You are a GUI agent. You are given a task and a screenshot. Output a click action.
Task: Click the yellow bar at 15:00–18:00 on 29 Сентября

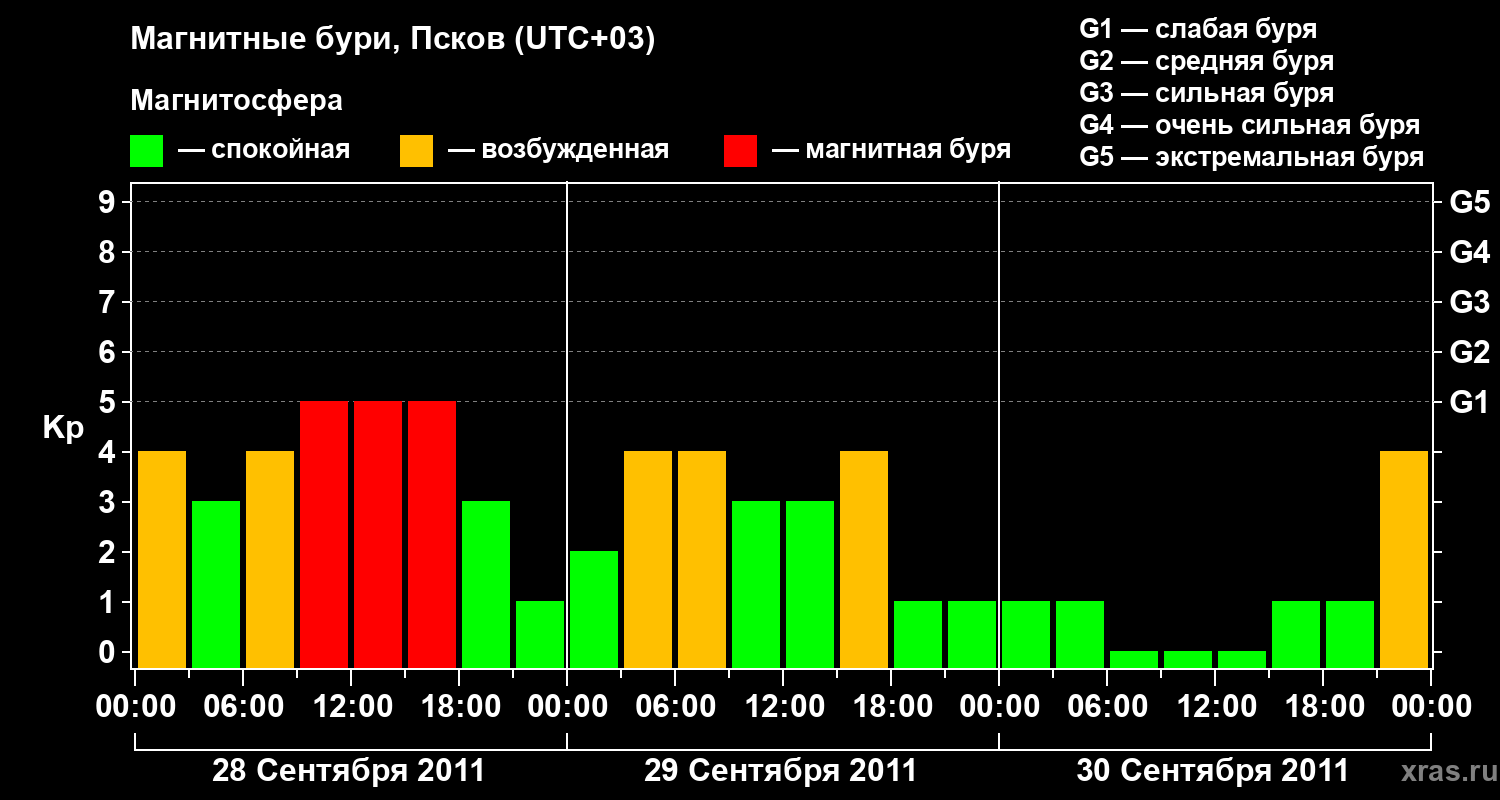[864, 559]
